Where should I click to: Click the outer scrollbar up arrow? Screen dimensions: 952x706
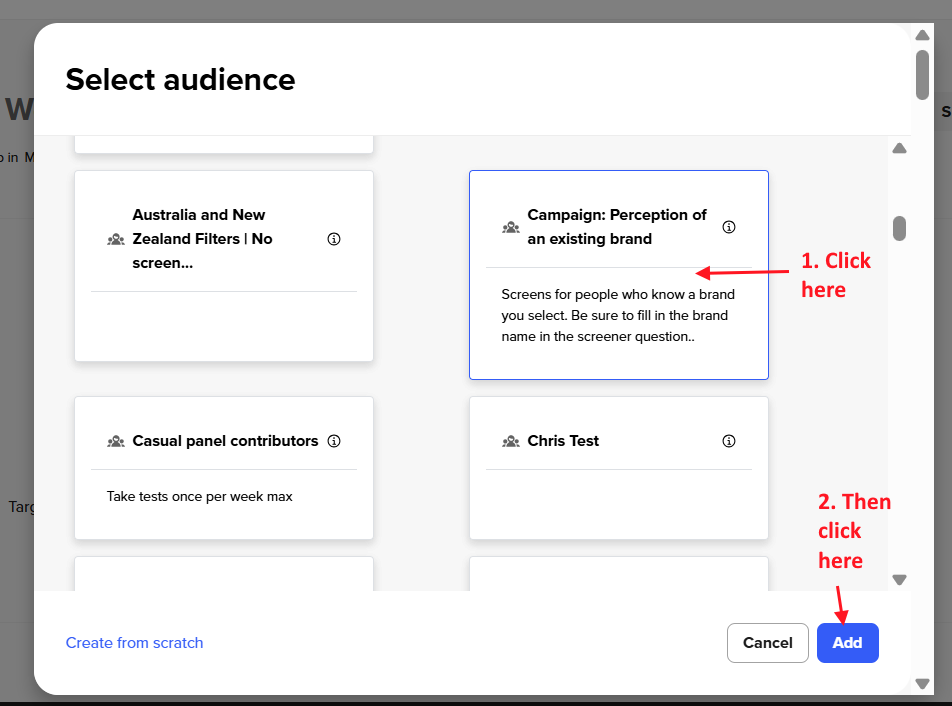tap(921, 35)
